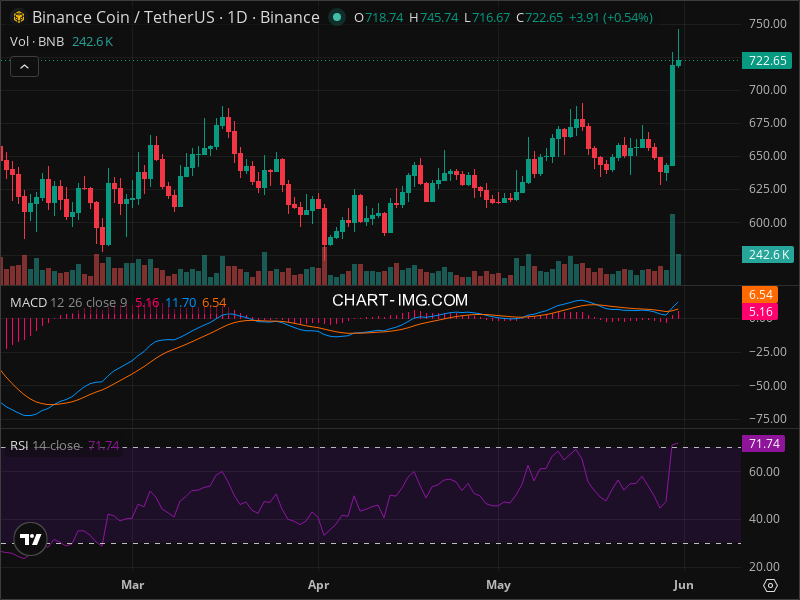The height and width of the screenshot is (600, 800).
Task: Click the −50.00 MACD axis label
Action: point(767,385)
